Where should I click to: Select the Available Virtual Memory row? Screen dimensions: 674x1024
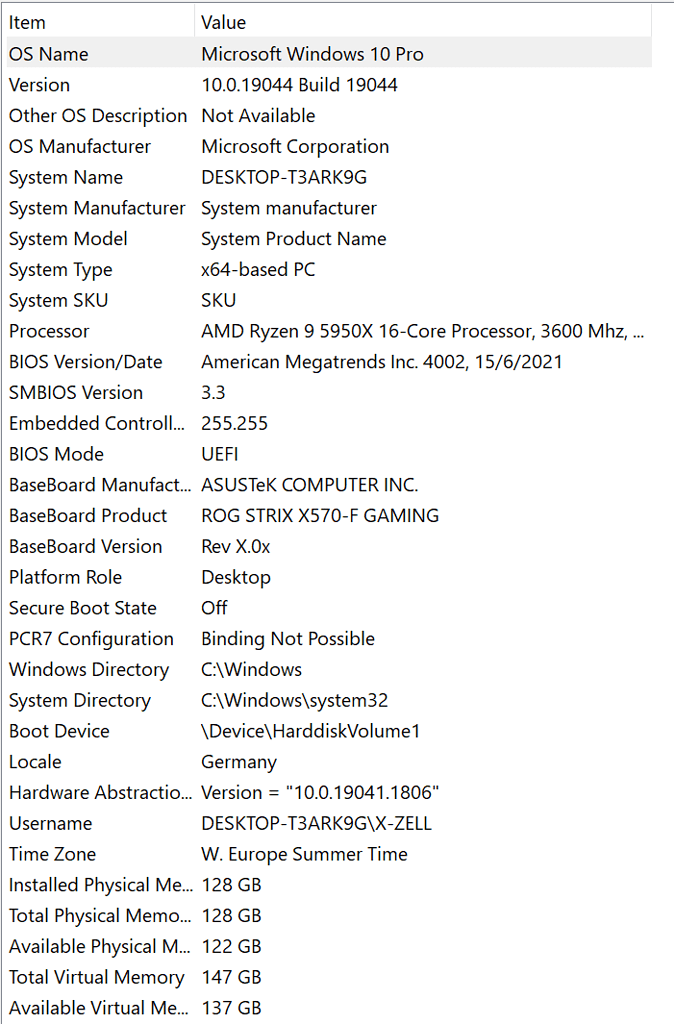[329, 1008]
